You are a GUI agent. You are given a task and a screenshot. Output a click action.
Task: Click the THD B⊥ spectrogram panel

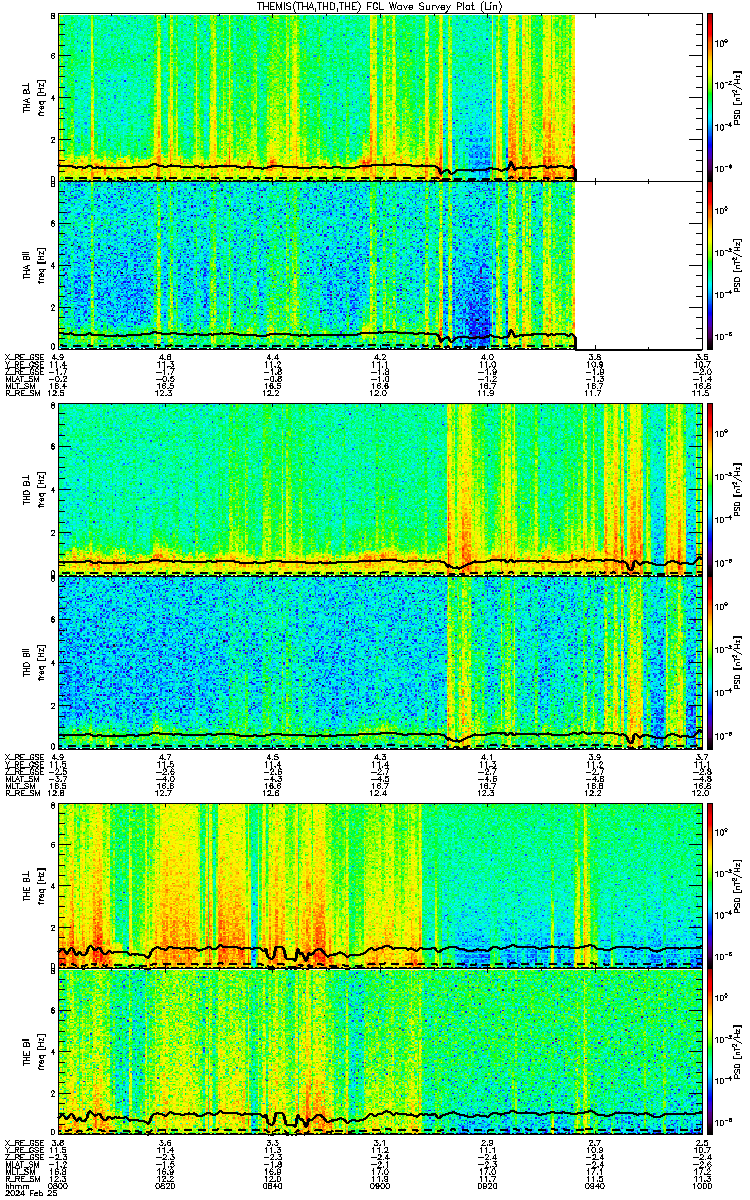380,489
